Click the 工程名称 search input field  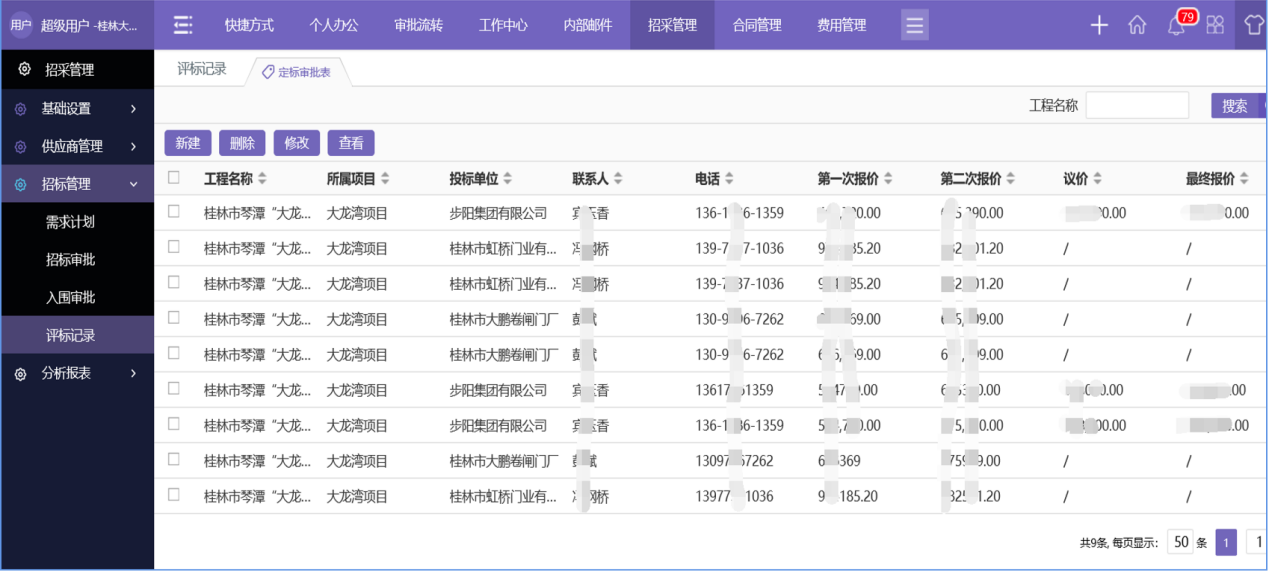pos(1137,106)
